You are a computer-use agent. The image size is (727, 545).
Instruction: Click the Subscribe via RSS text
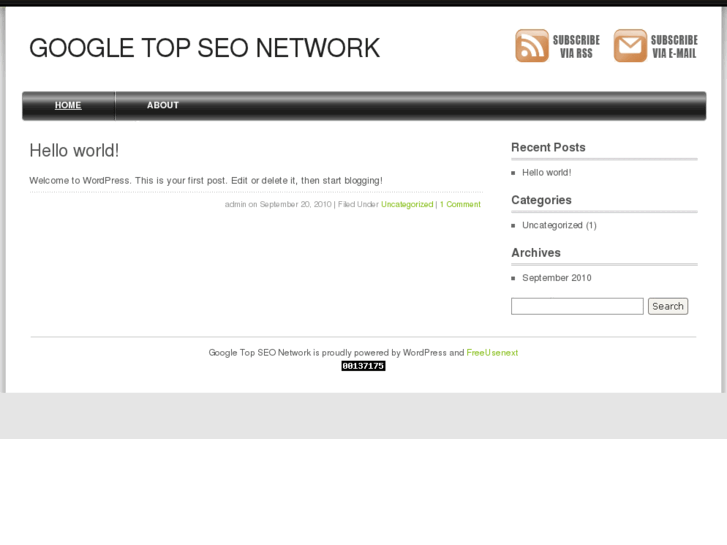(x=576, y=47)
